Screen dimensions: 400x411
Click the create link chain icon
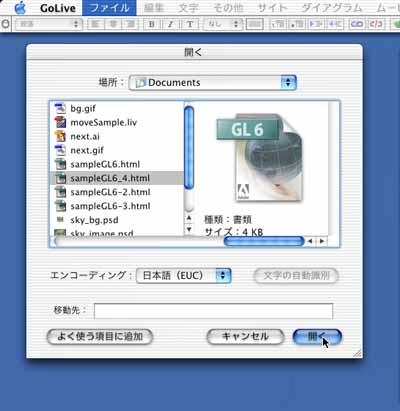coord(357,24)
